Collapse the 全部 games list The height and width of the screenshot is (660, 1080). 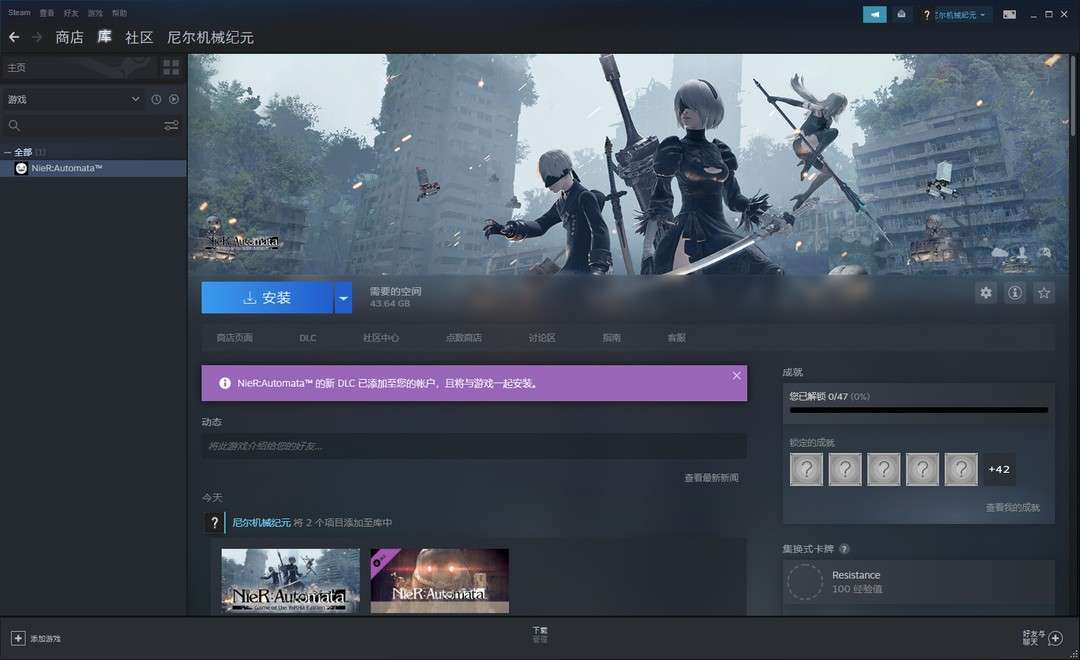coord(8,152)
